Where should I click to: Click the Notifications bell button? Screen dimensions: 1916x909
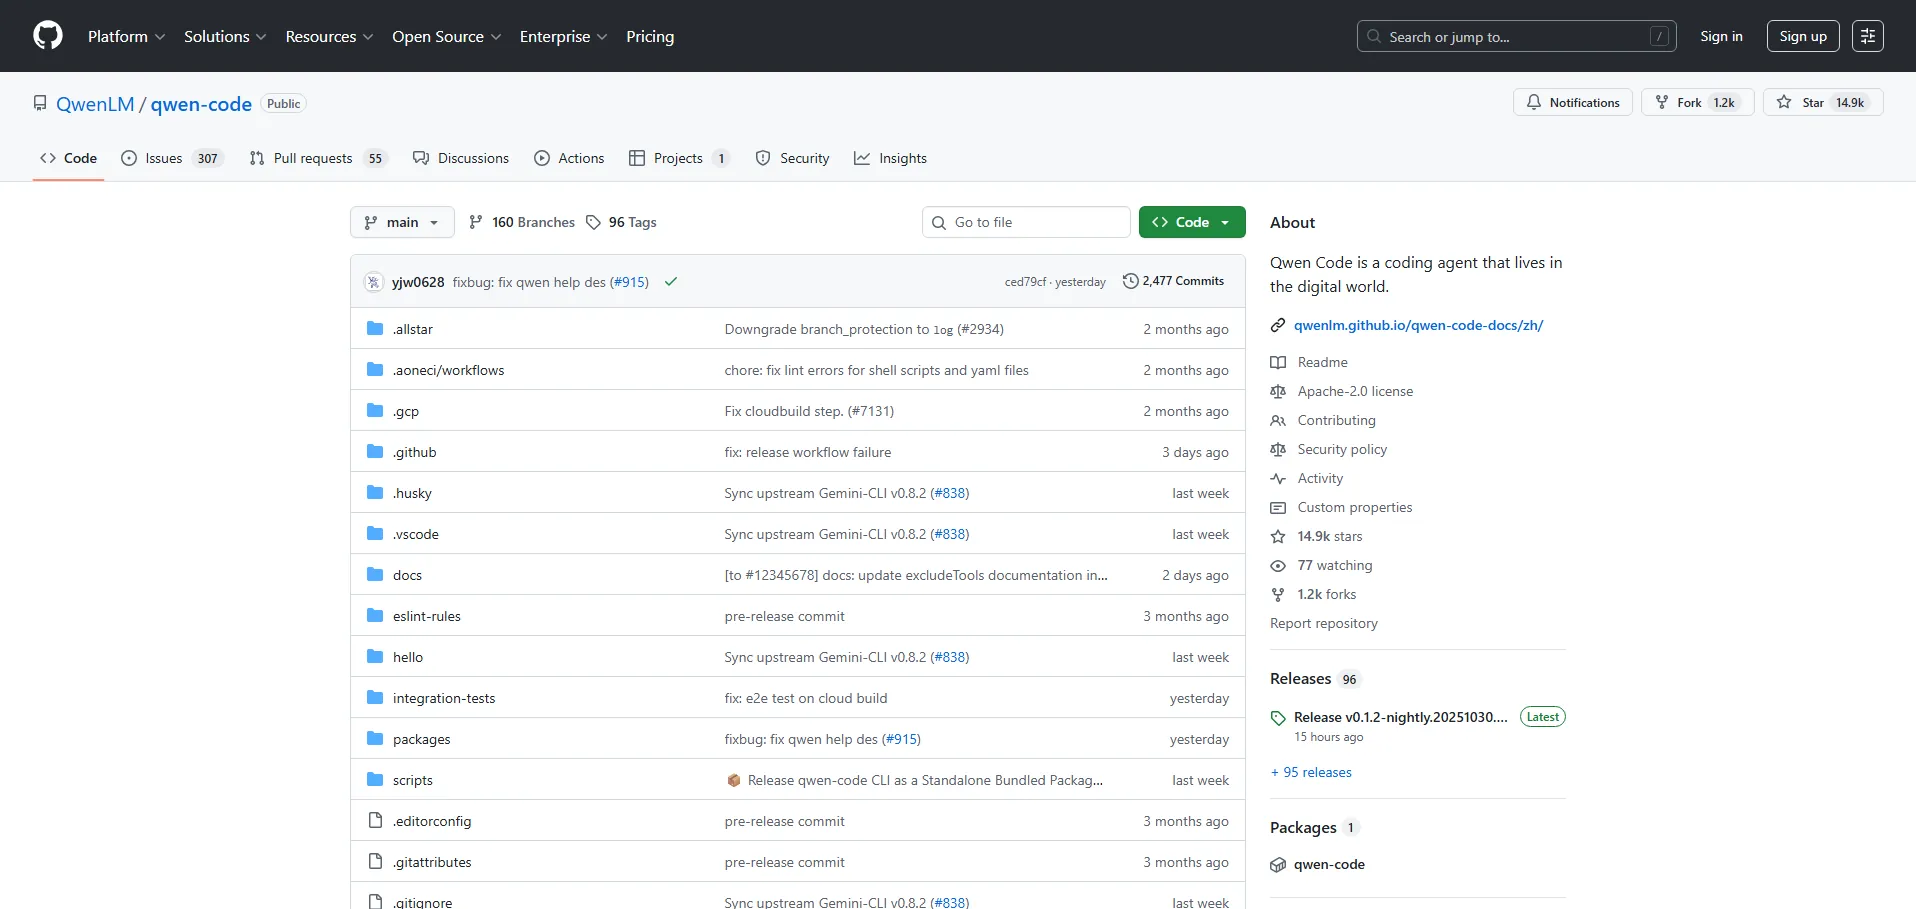click(1572, 103)
